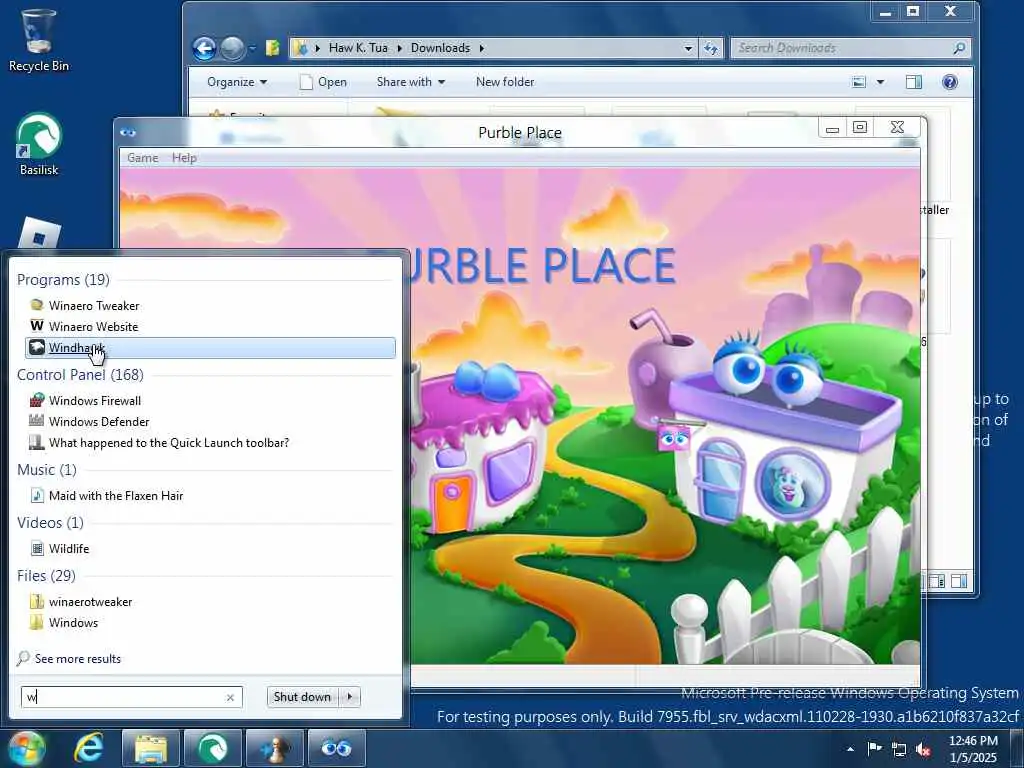Click the Purble Place title bar icon

(x=128, y=133)
